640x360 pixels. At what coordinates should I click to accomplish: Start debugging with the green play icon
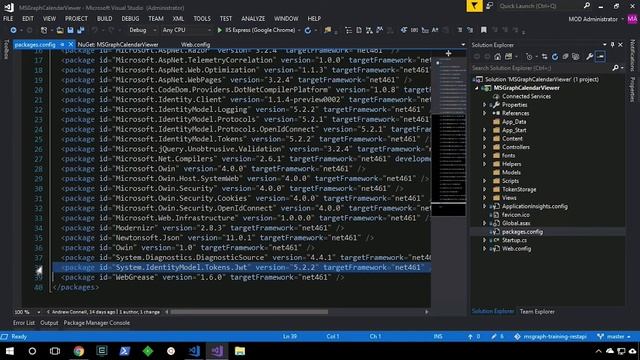pos(220,30)
